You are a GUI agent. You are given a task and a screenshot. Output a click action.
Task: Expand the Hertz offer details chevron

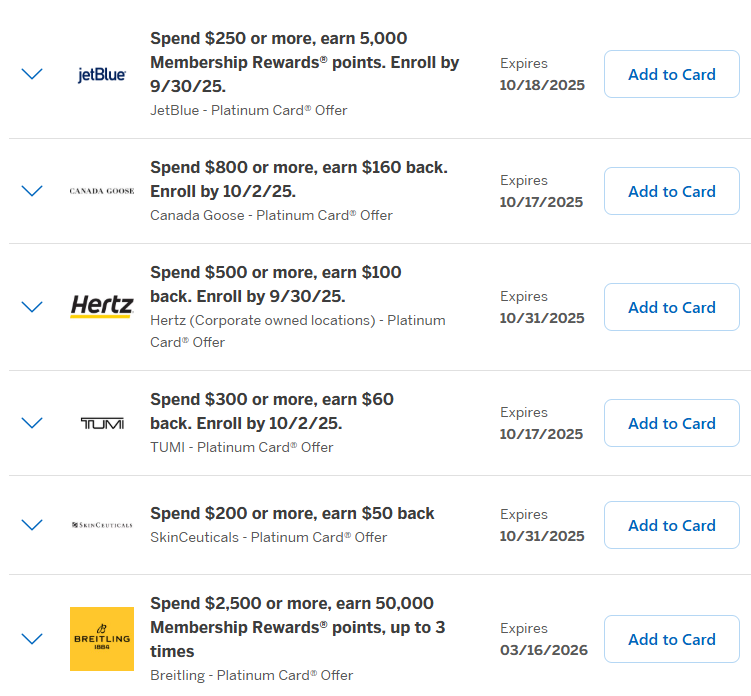(32, 307)
